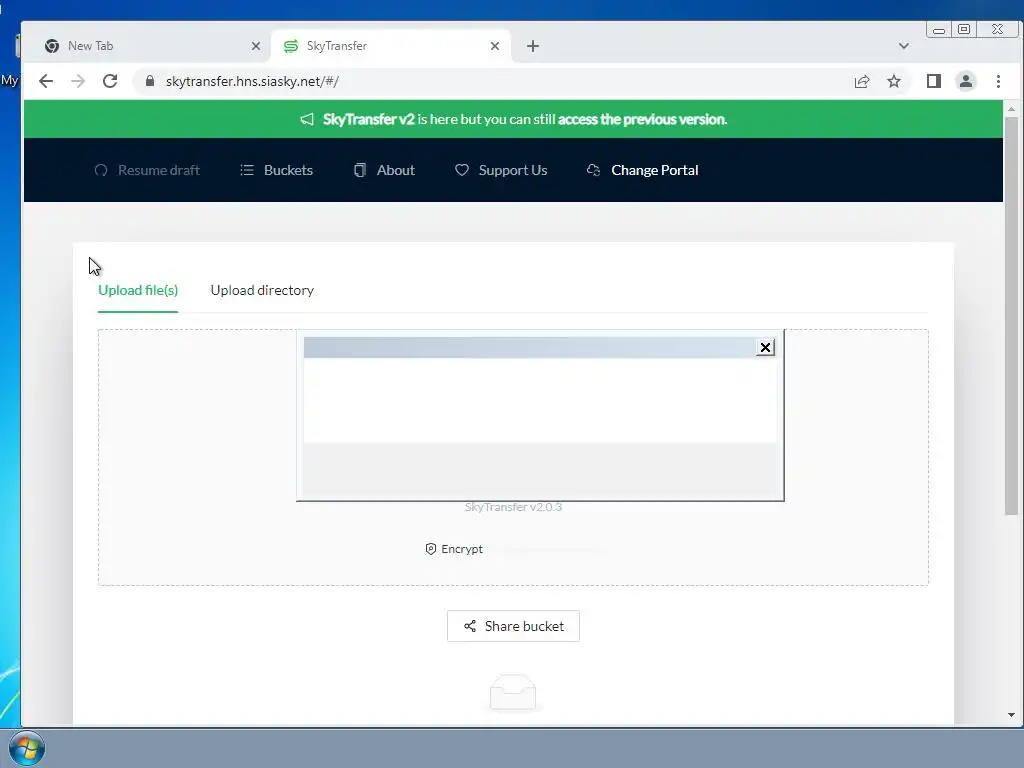The image size is (1024, 768).
Task: Open a new browser tab
Action: coord(533,46)
